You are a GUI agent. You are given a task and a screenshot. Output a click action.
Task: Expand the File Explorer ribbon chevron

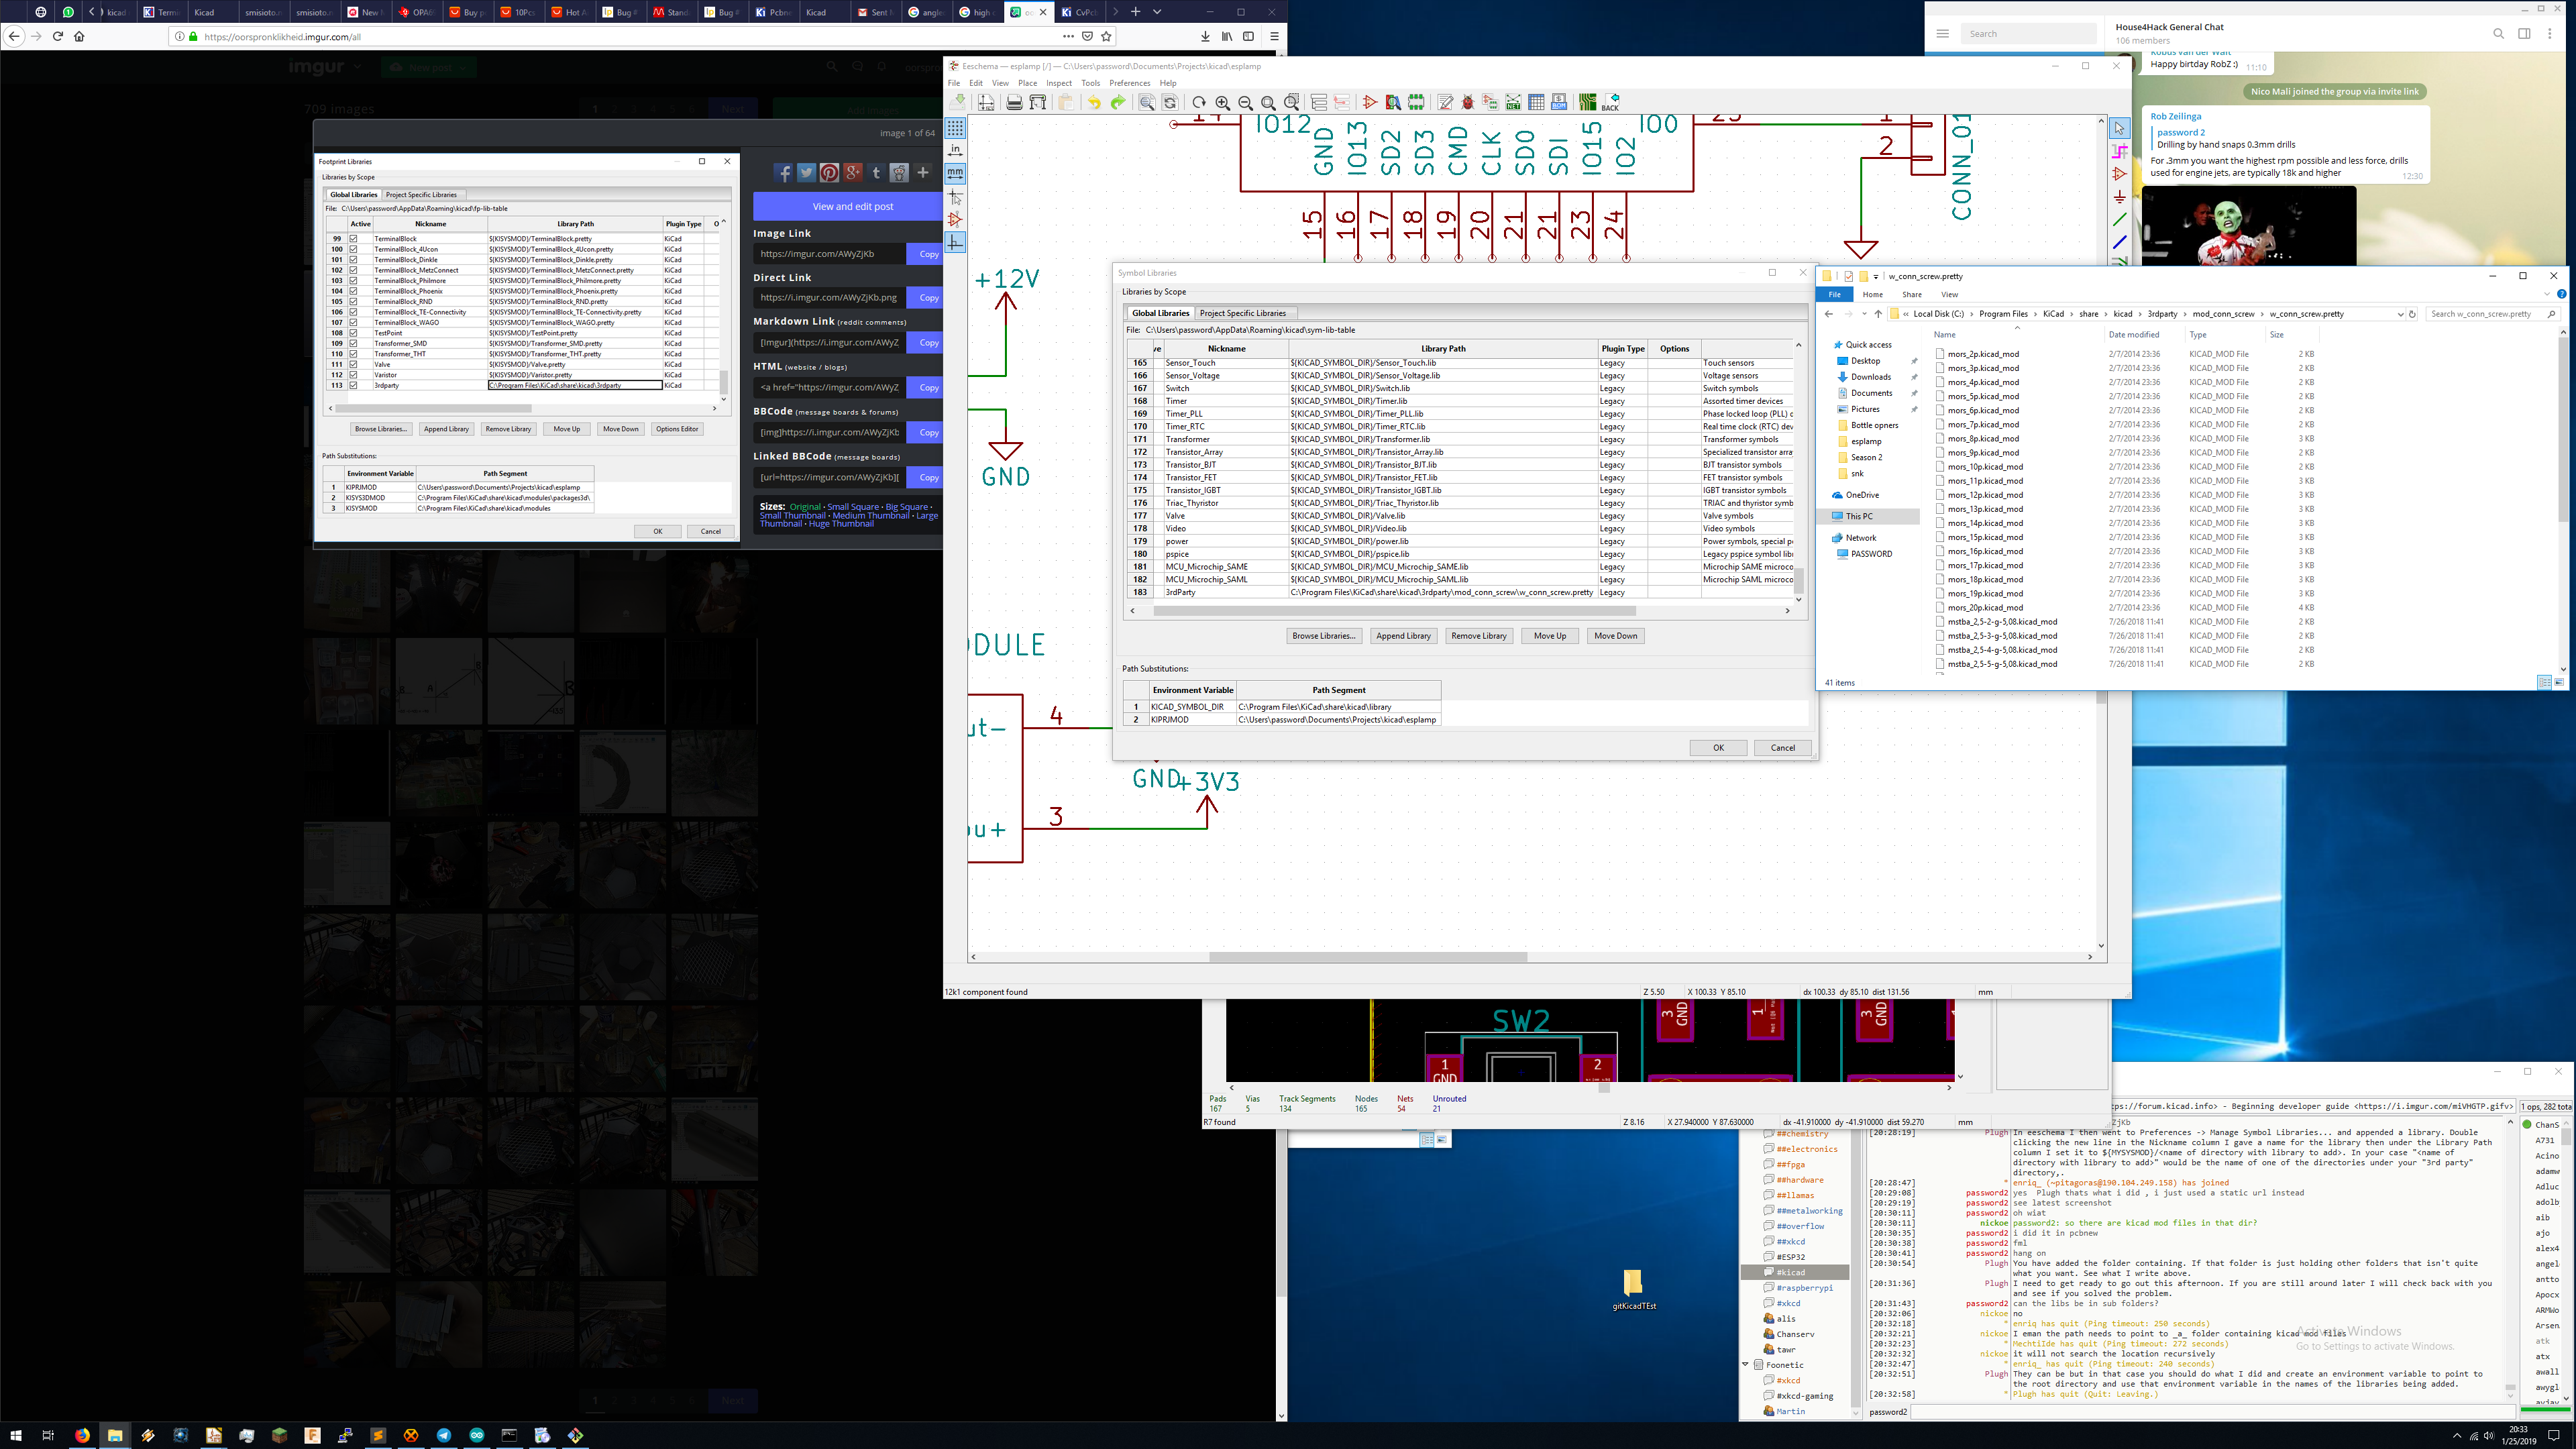click(x=2547, y=294)
